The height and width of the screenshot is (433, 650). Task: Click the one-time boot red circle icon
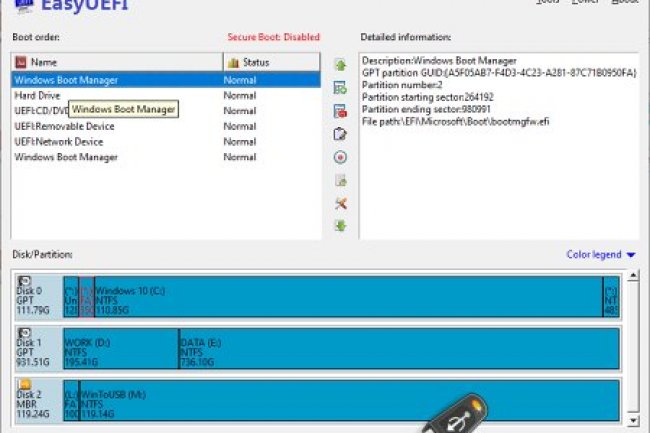pos(340,157)
